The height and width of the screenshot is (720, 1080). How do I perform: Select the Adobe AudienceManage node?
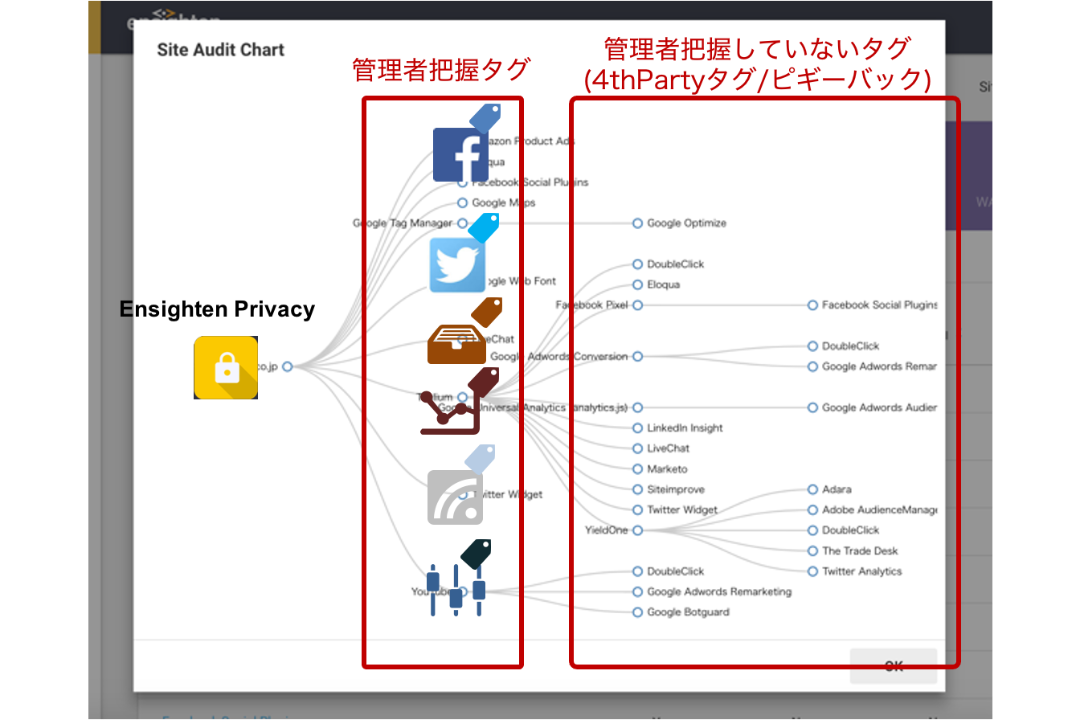[x=813, y=510]
